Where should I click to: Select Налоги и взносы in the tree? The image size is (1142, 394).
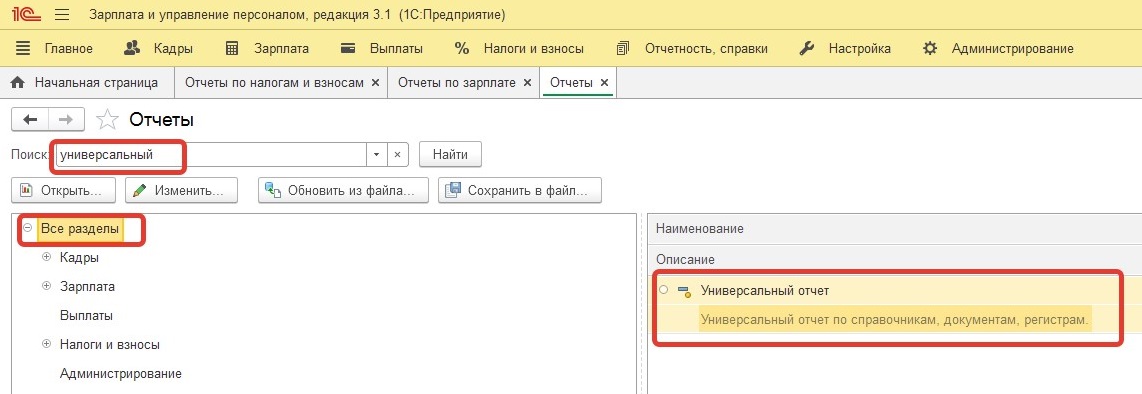[x=110, y=345]
